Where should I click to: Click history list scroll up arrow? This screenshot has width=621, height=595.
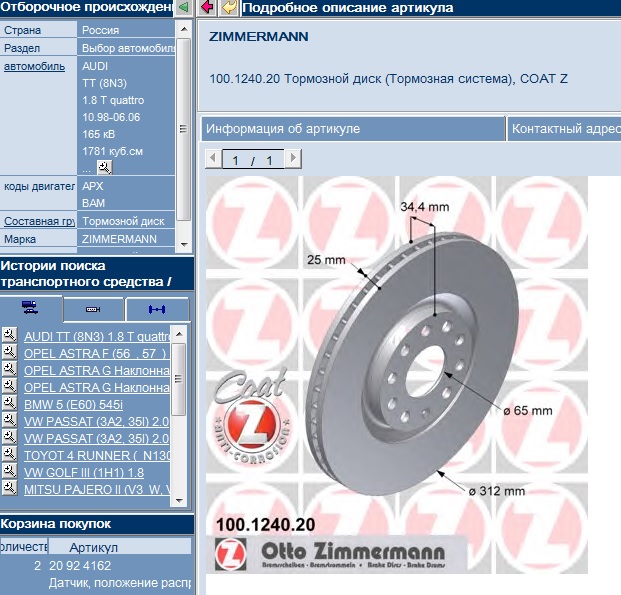pos(179,334)
